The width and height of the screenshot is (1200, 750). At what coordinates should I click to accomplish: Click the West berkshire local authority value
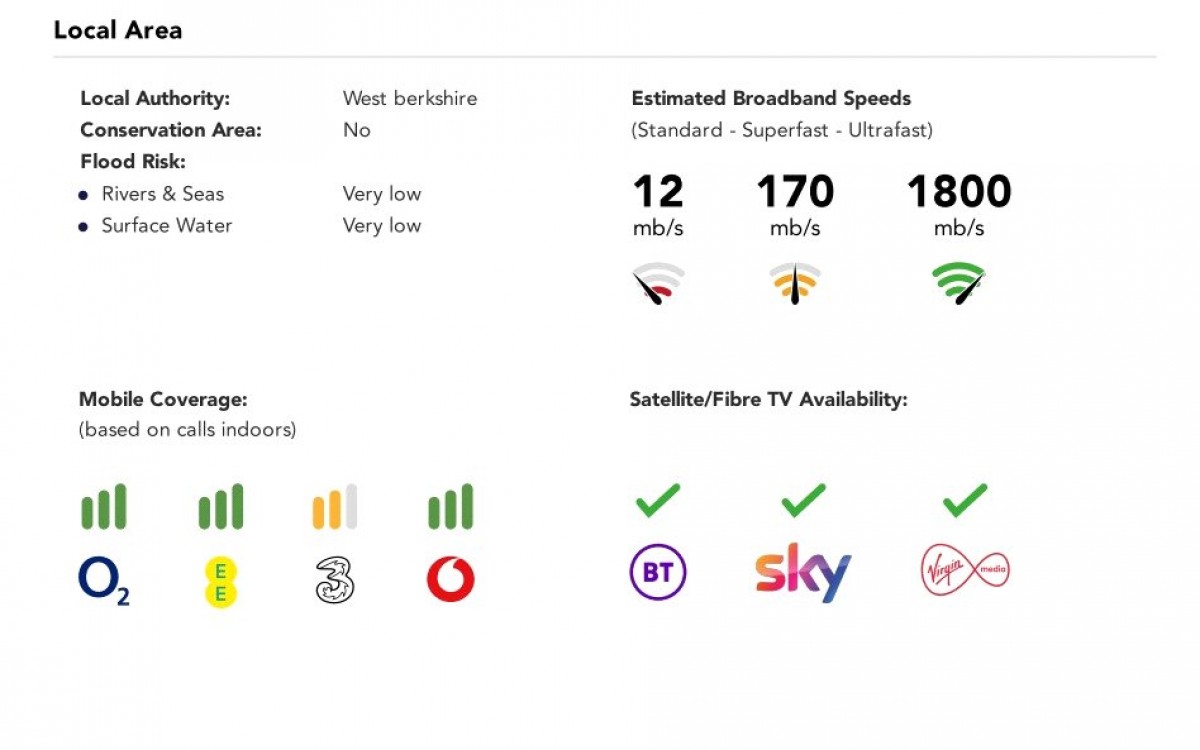coord(410,98)
